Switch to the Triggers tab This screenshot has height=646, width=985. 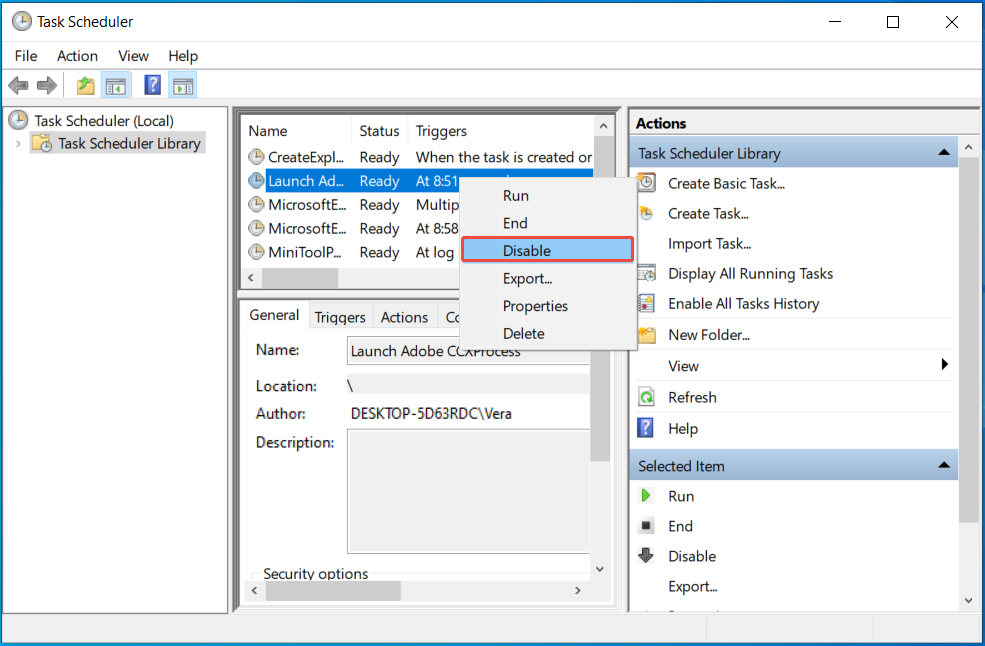[340, 316]
